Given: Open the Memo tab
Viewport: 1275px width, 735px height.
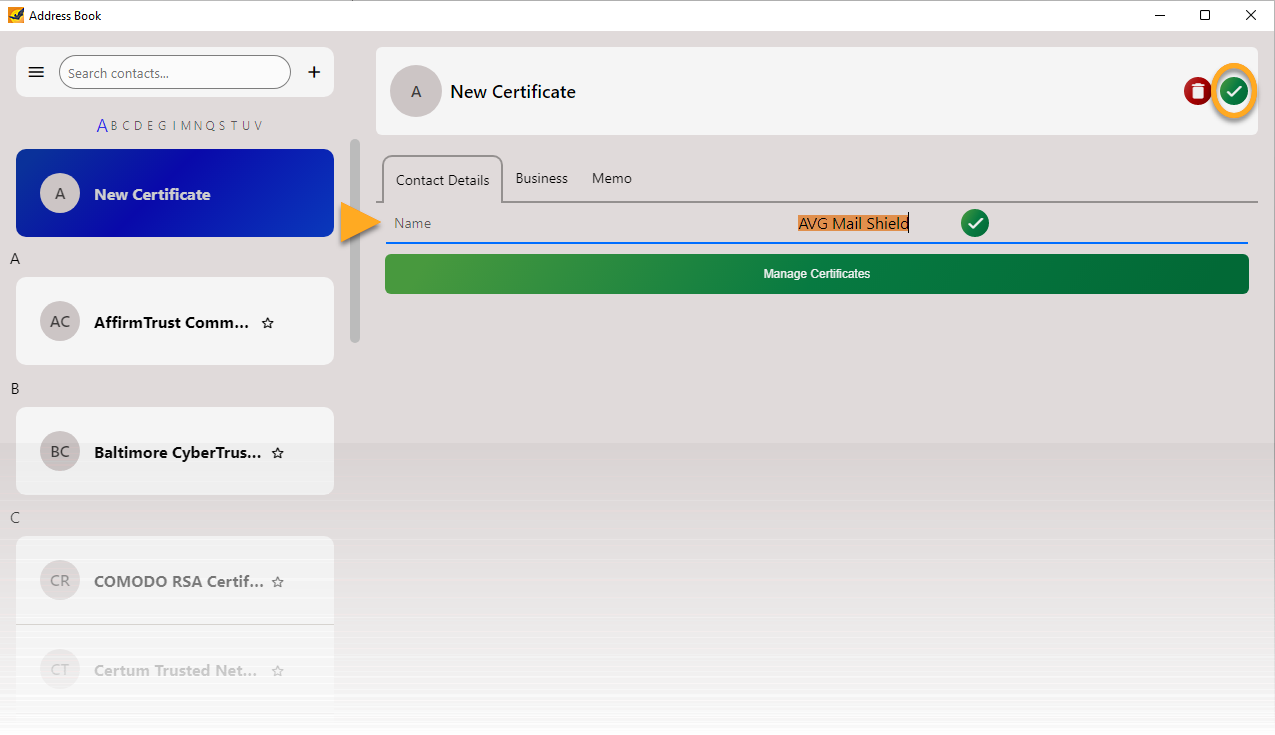Looking at the screenshot, I should tap(611, 178).
